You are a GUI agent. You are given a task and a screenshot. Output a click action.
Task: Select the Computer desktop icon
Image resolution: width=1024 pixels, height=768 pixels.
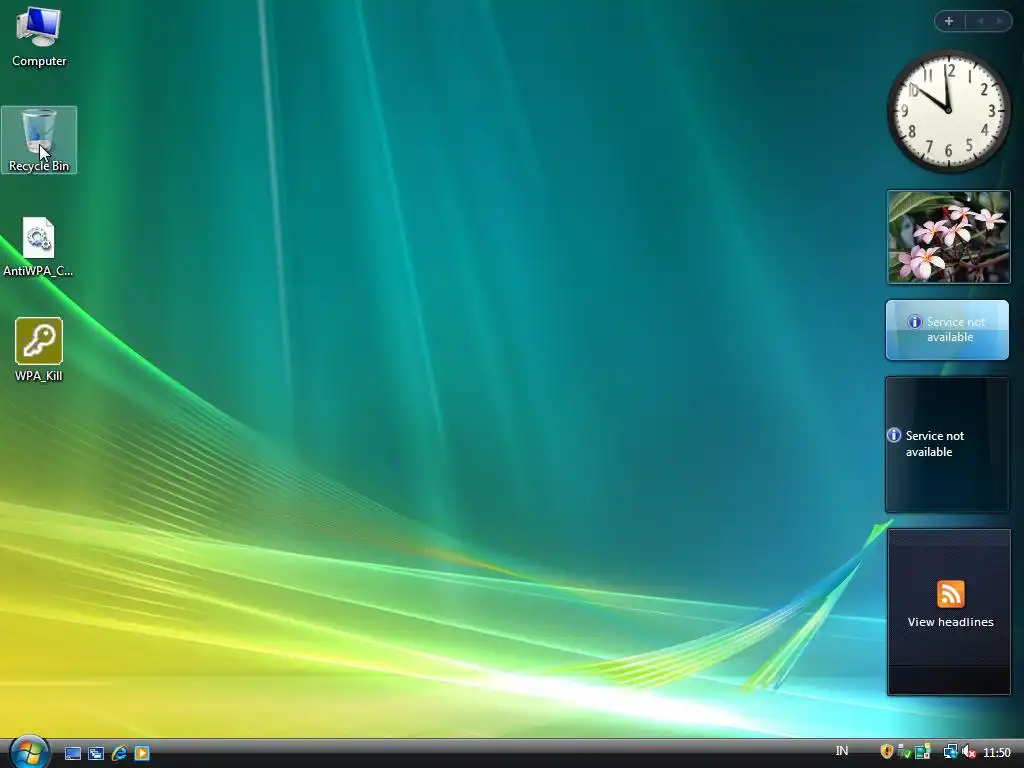pos(39,36)
